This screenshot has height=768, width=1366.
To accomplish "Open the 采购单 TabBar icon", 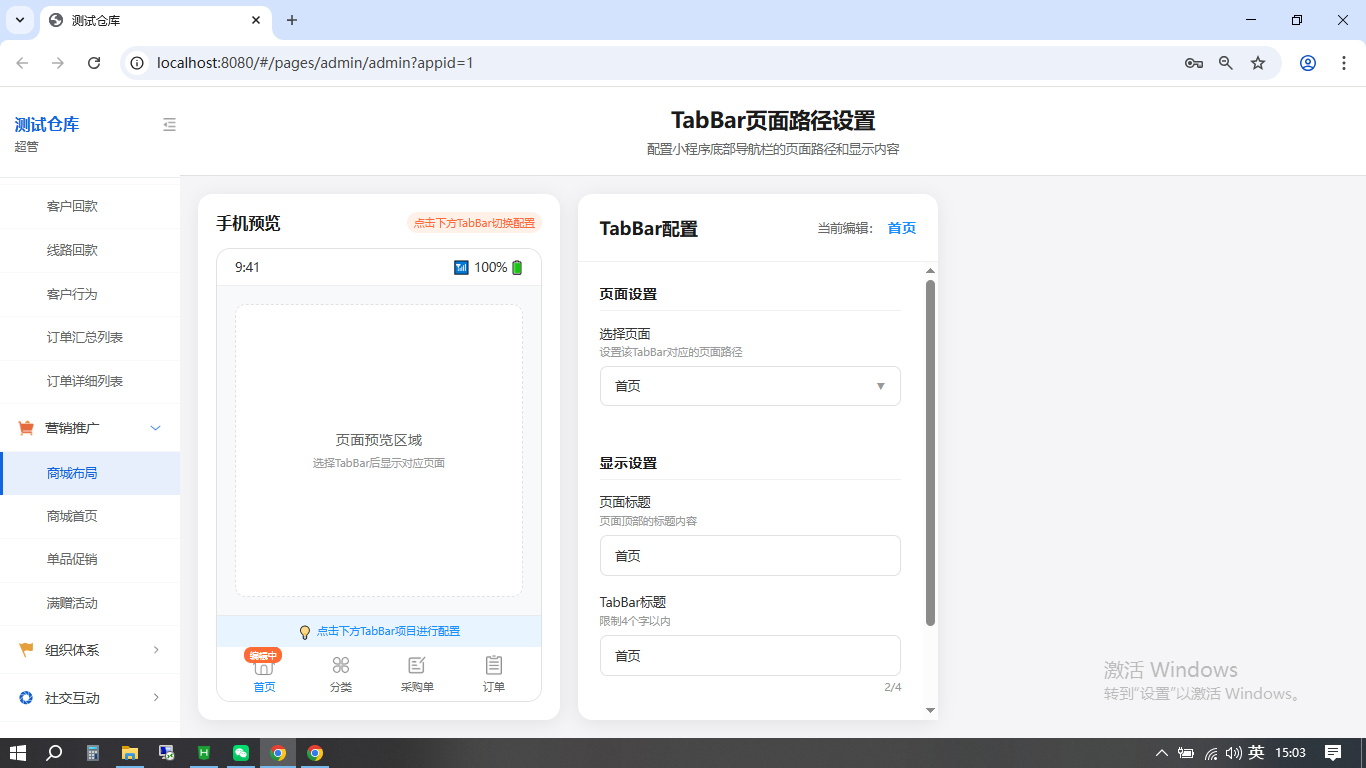I will point(417,665).
